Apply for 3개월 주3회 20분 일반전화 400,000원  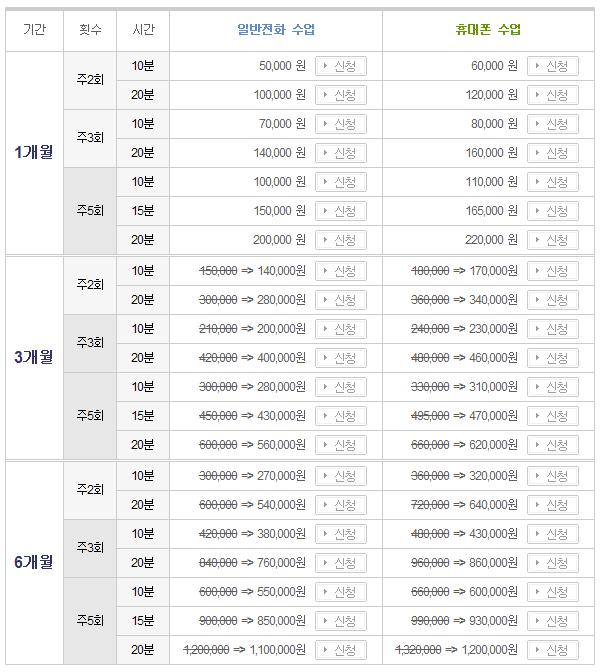(x=341, y=358)
